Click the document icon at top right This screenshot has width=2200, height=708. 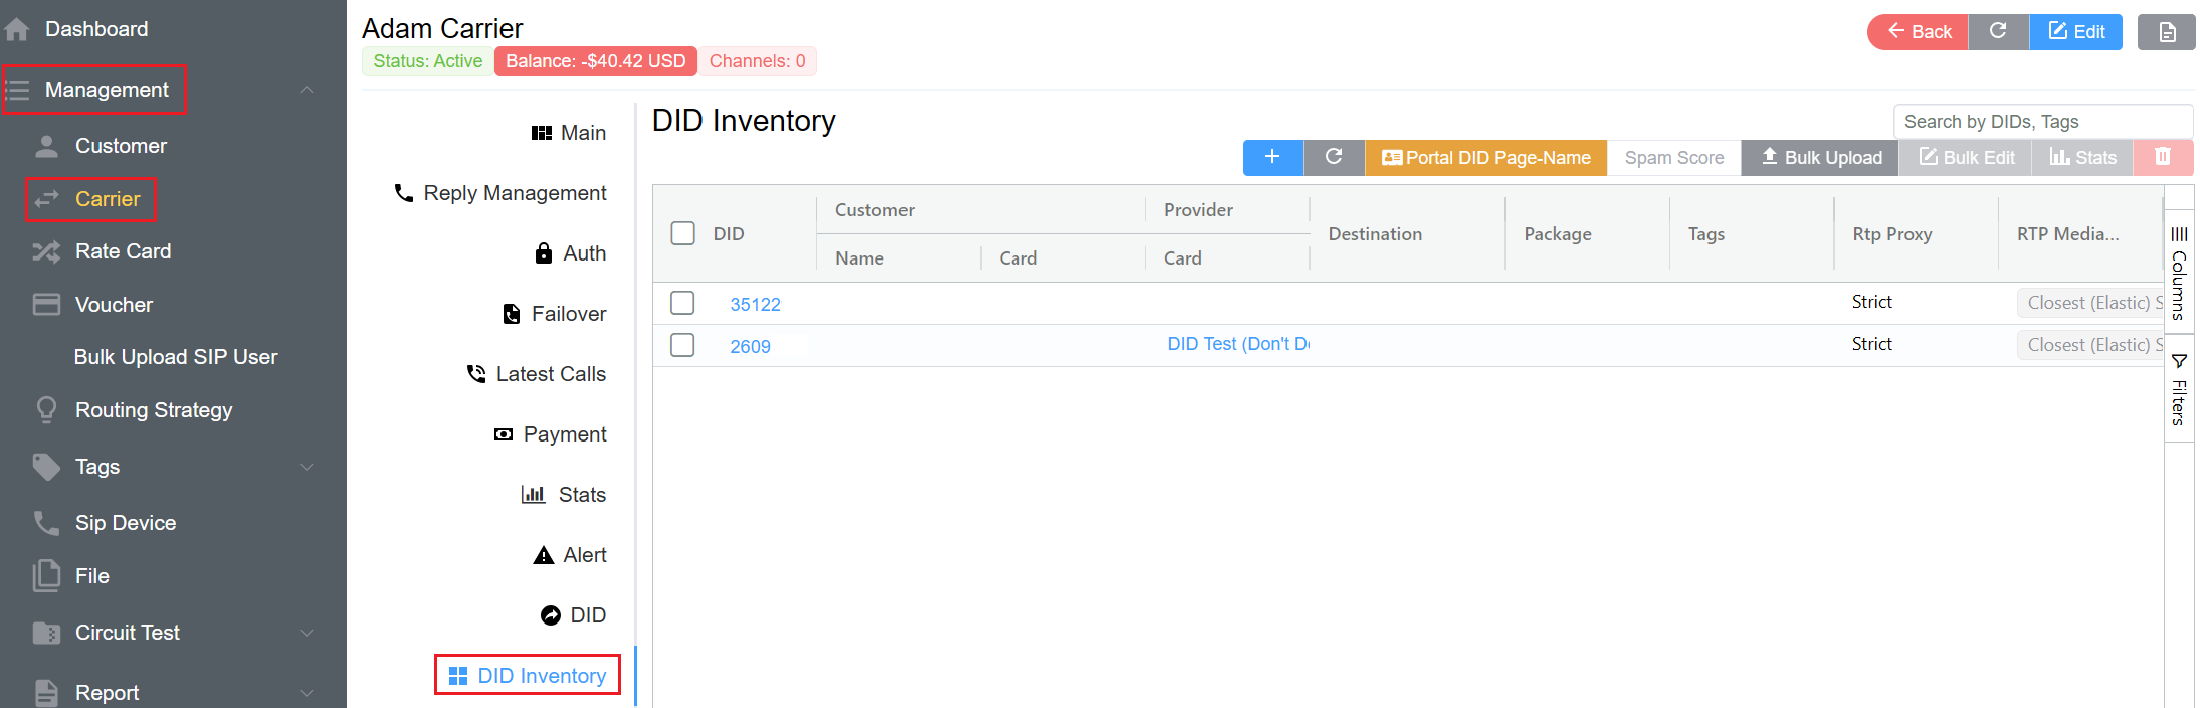2167,32
